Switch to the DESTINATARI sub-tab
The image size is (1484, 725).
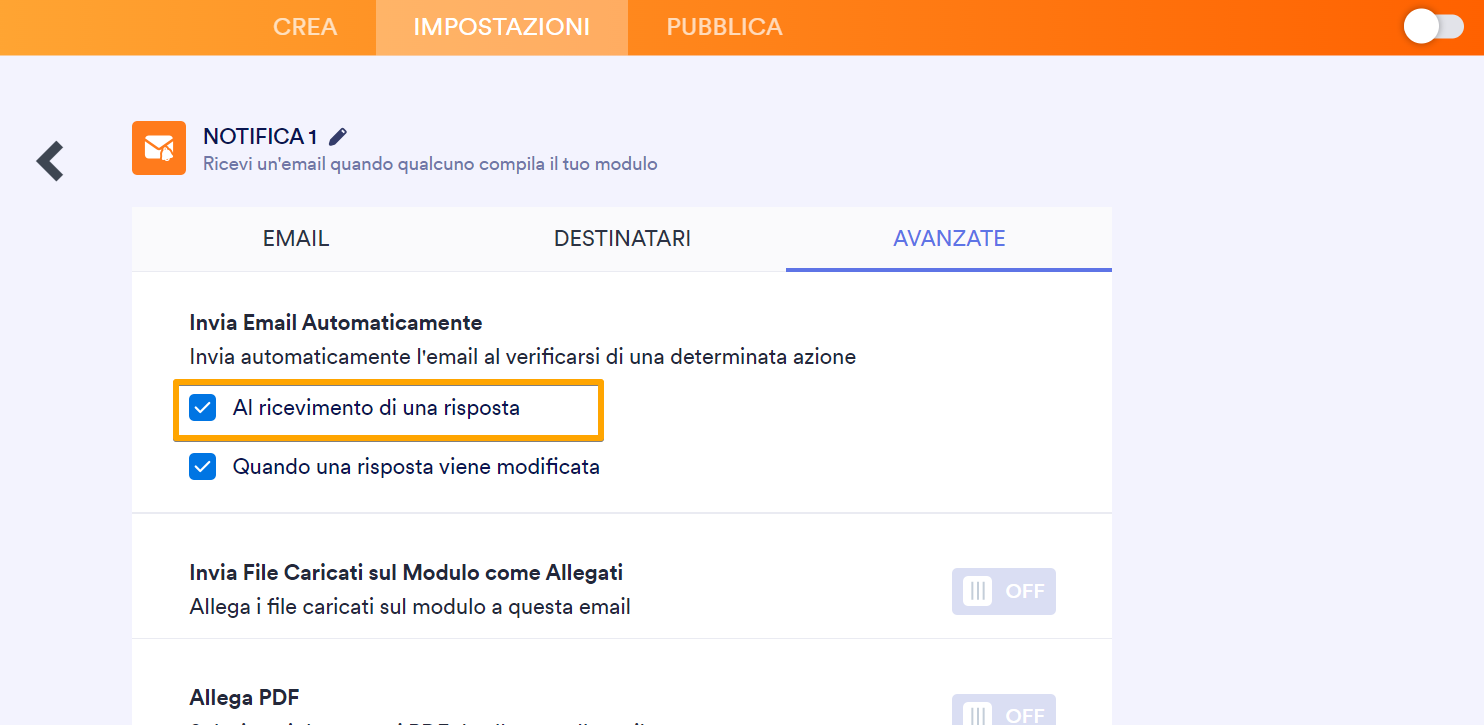(x=622, y=239)
